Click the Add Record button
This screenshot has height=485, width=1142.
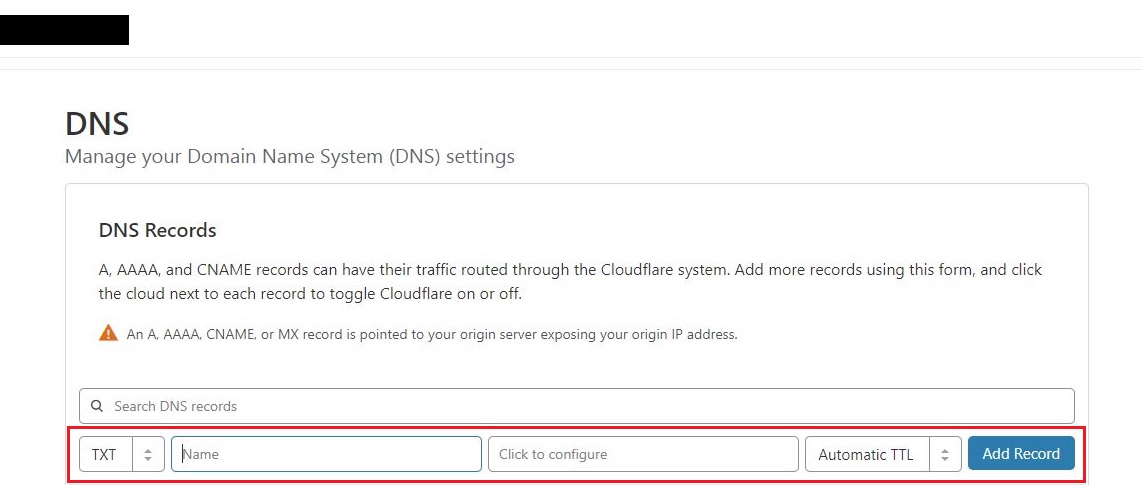(x=1021, y=454)
